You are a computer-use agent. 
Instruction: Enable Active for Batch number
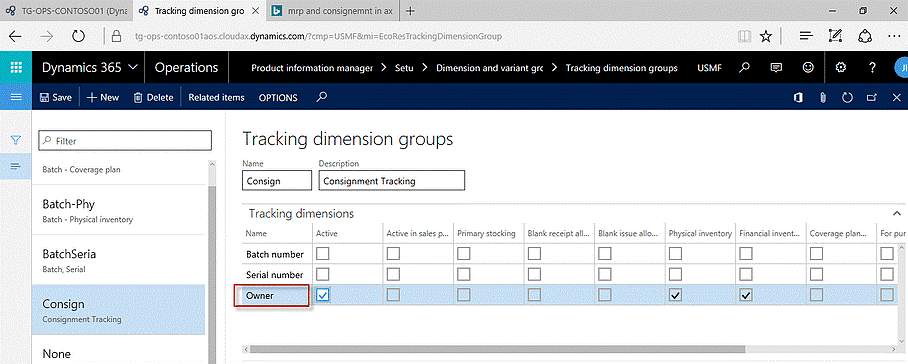[323, 253]
